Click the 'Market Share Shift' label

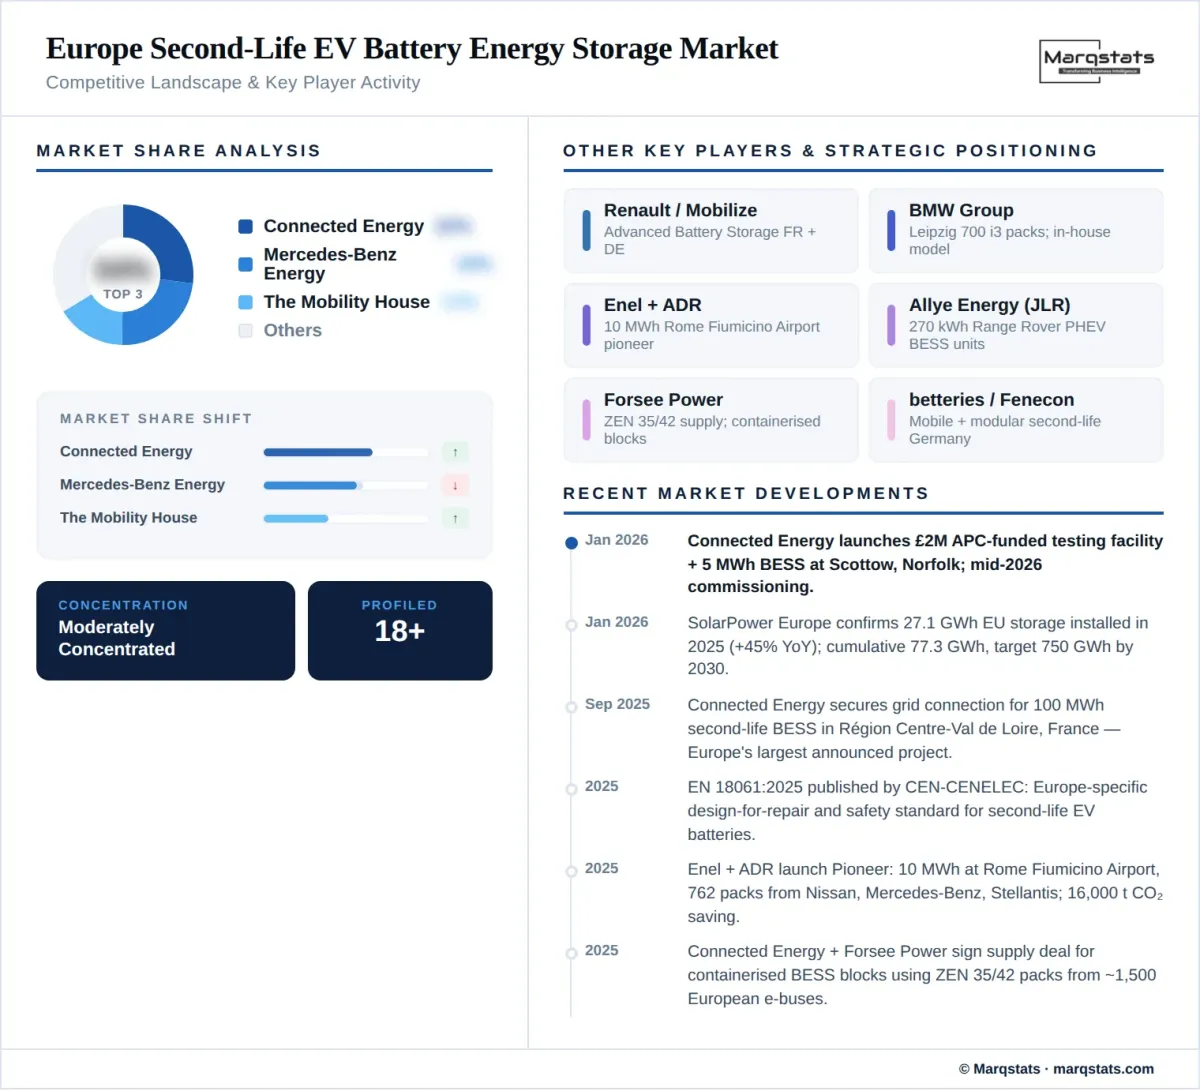click(156, 419)
